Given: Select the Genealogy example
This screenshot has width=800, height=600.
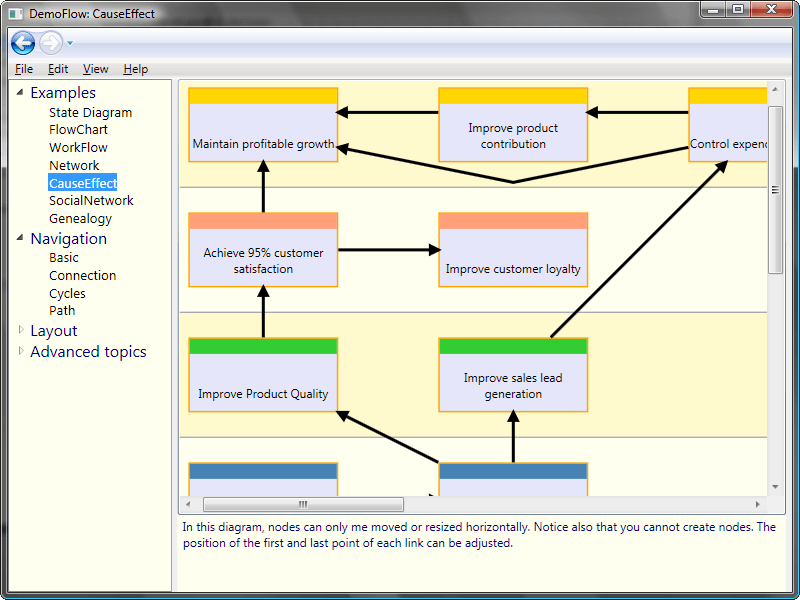Looking at the screenshot, I should pyautogui.click(x=80, y=218).
